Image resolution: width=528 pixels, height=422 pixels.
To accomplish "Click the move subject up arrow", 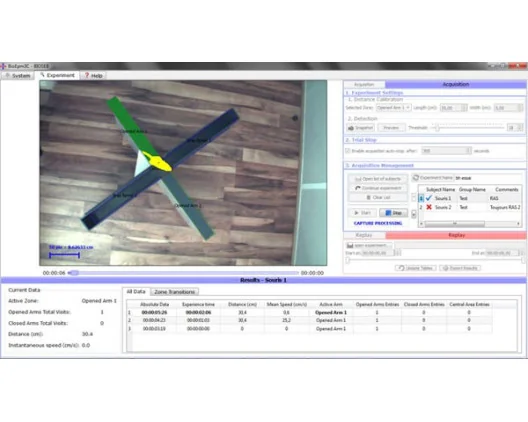I will [414, 197].
